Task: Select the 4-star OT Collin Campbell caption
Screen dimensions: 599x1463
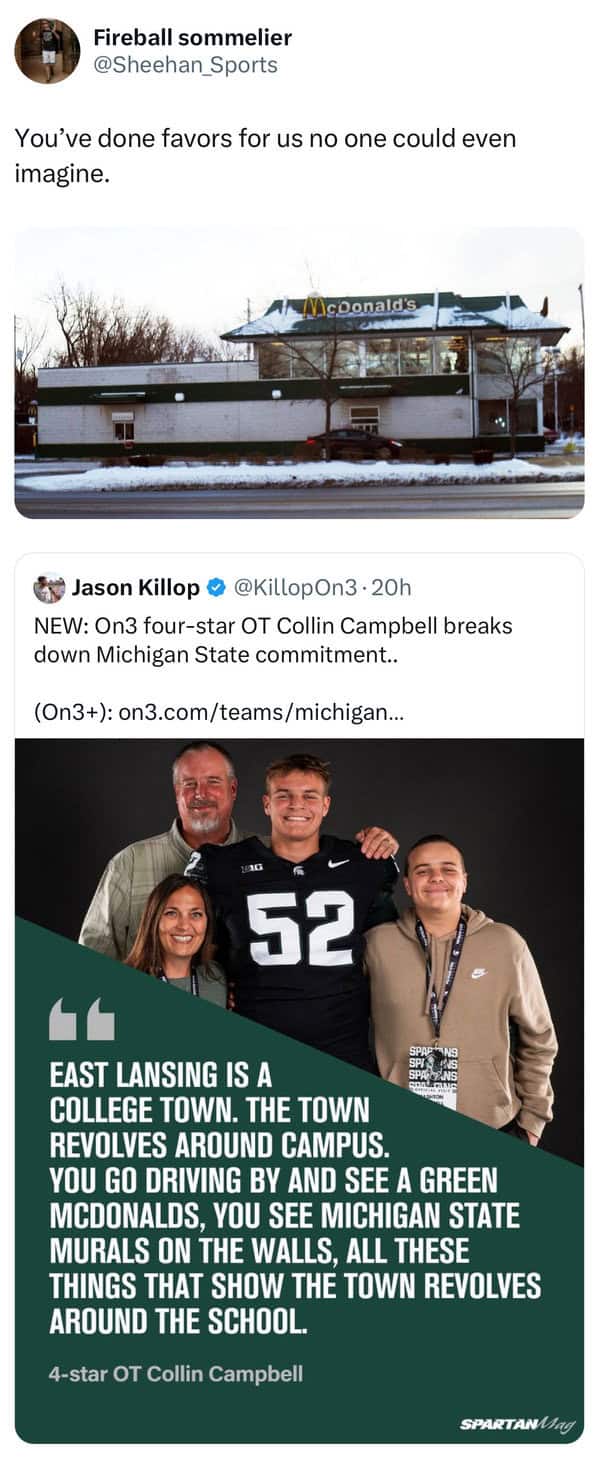Action: coord(176,1374)
